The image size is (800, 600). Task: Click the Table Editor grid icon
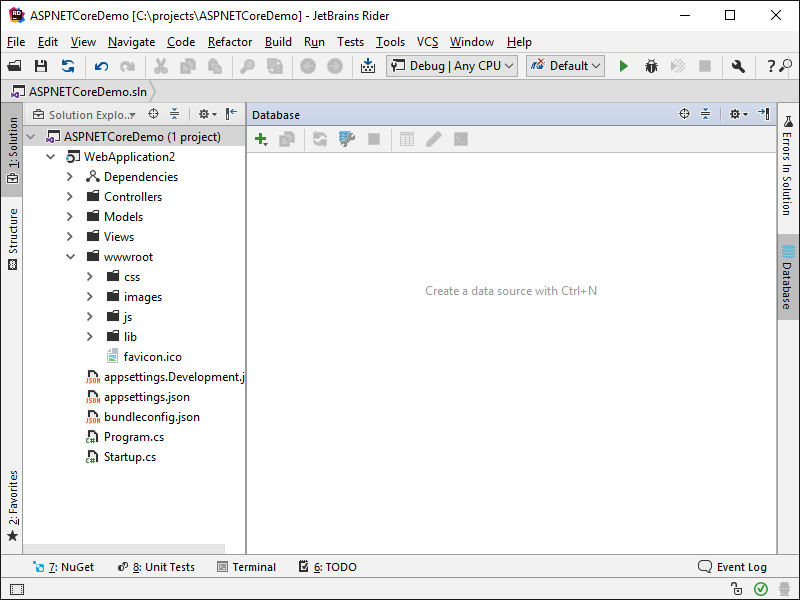(x=407, y=139)
